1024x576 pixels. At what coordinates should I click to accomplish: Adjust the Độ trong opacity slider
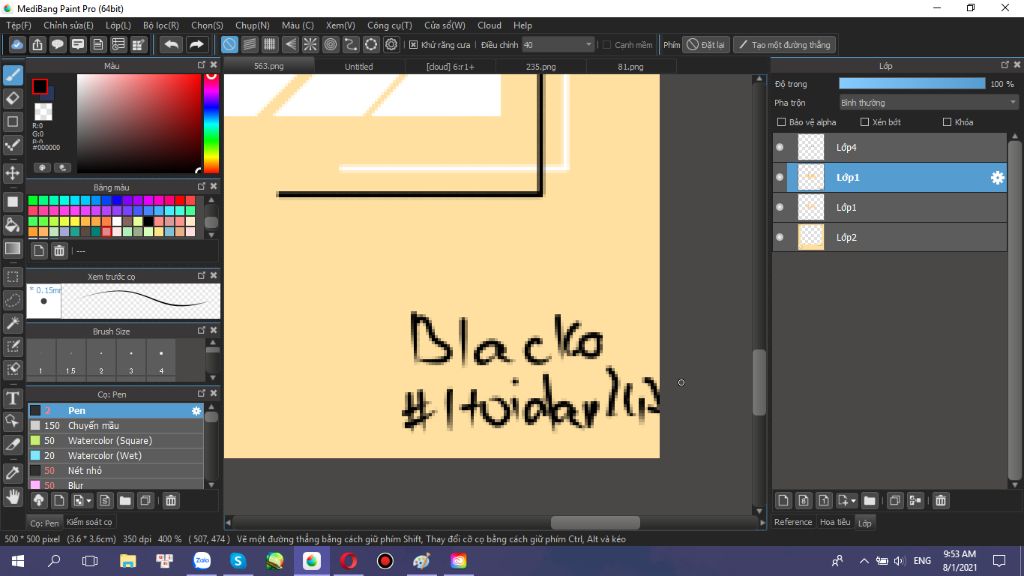912,84
